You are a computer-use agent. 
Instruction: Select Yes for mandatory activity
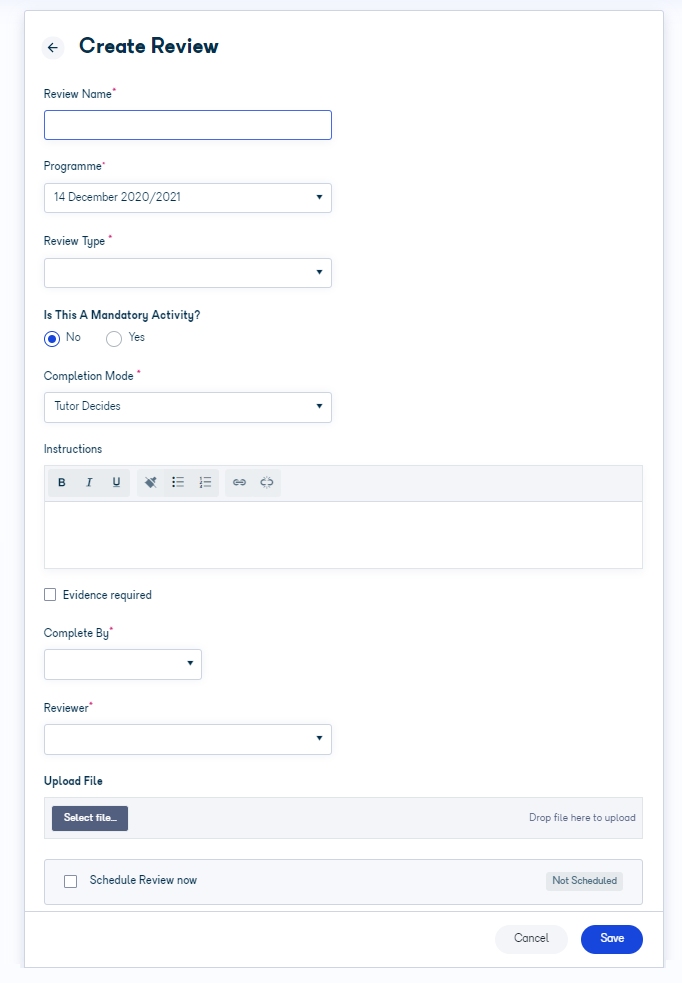(113, 339)
